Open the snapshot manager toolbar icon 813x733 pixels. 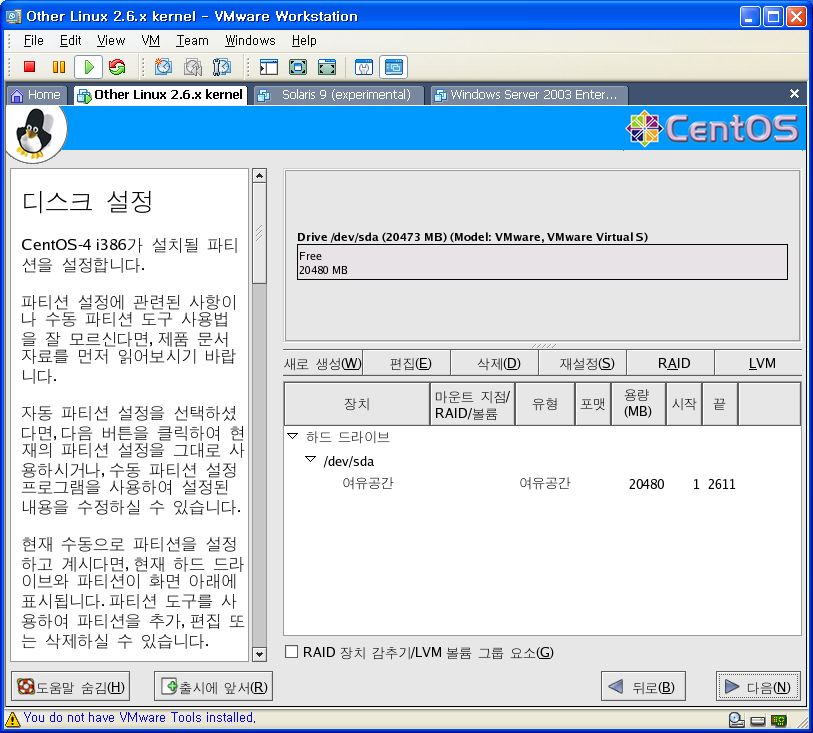click(x=222, y=67)
